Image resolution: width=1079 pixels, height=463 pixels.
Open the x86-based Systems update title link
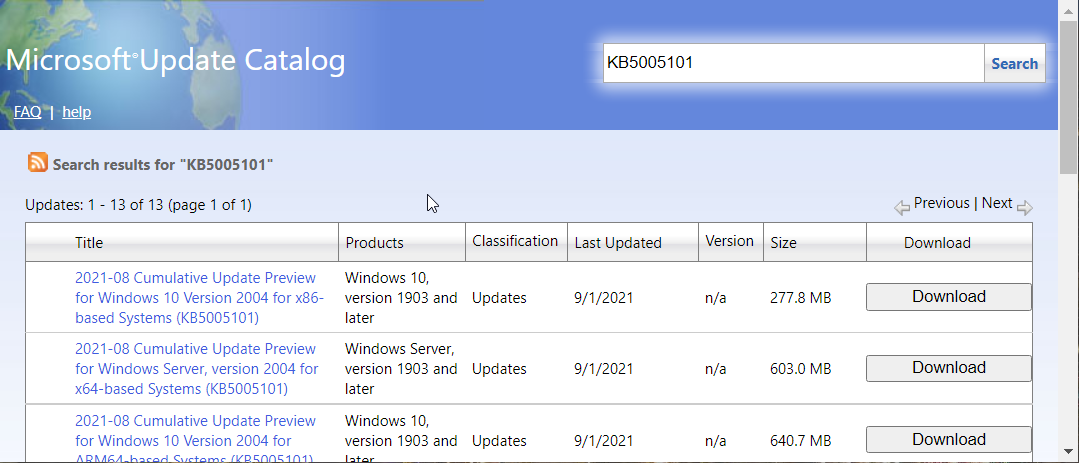tap(199, 298)
